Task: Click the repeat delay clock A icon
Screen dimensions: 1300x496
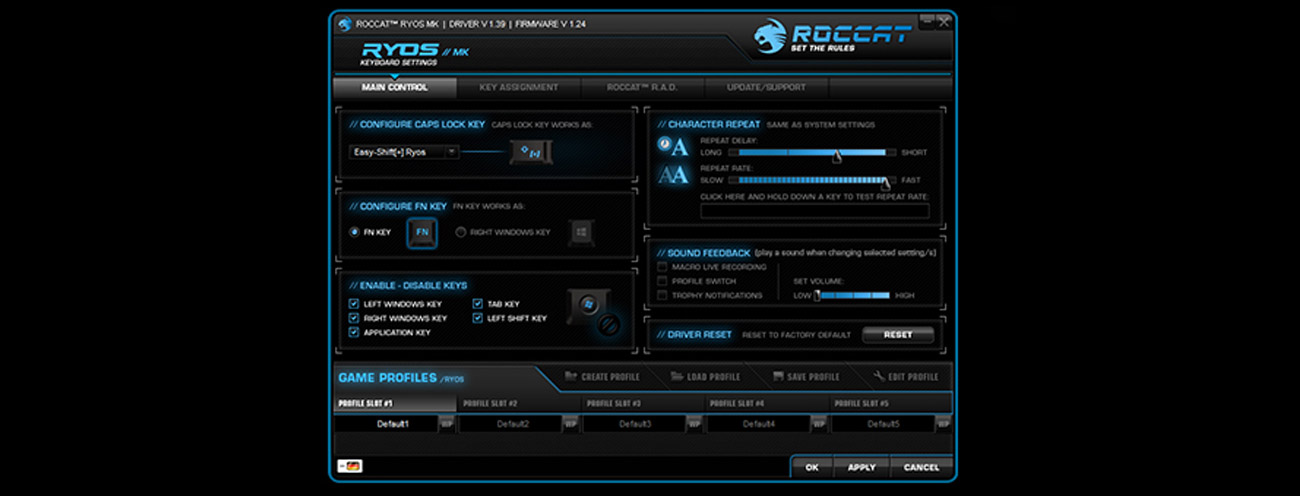Action: pyautogui.click(x=672, y=147)
